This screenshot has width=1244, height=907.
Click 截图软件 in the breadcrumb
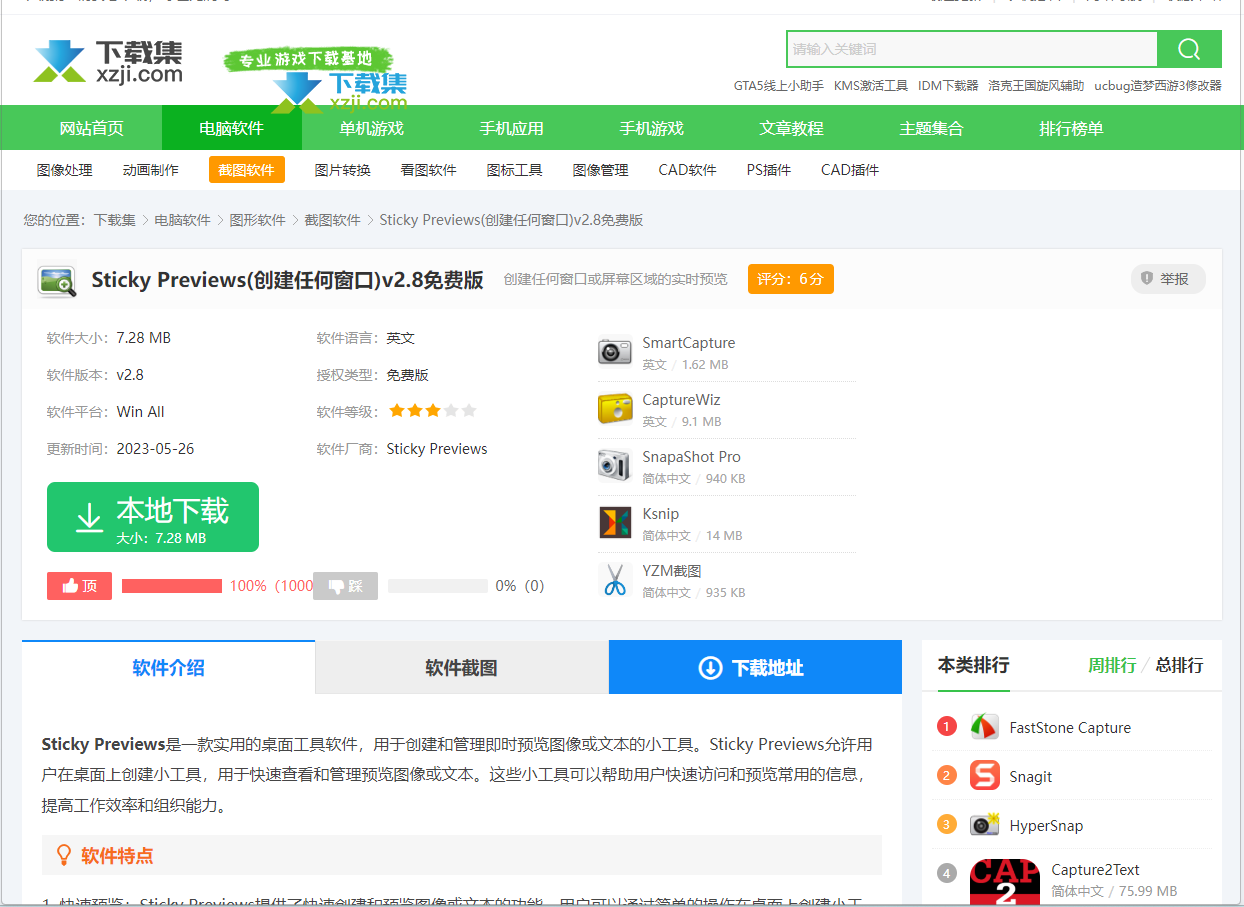333,220
